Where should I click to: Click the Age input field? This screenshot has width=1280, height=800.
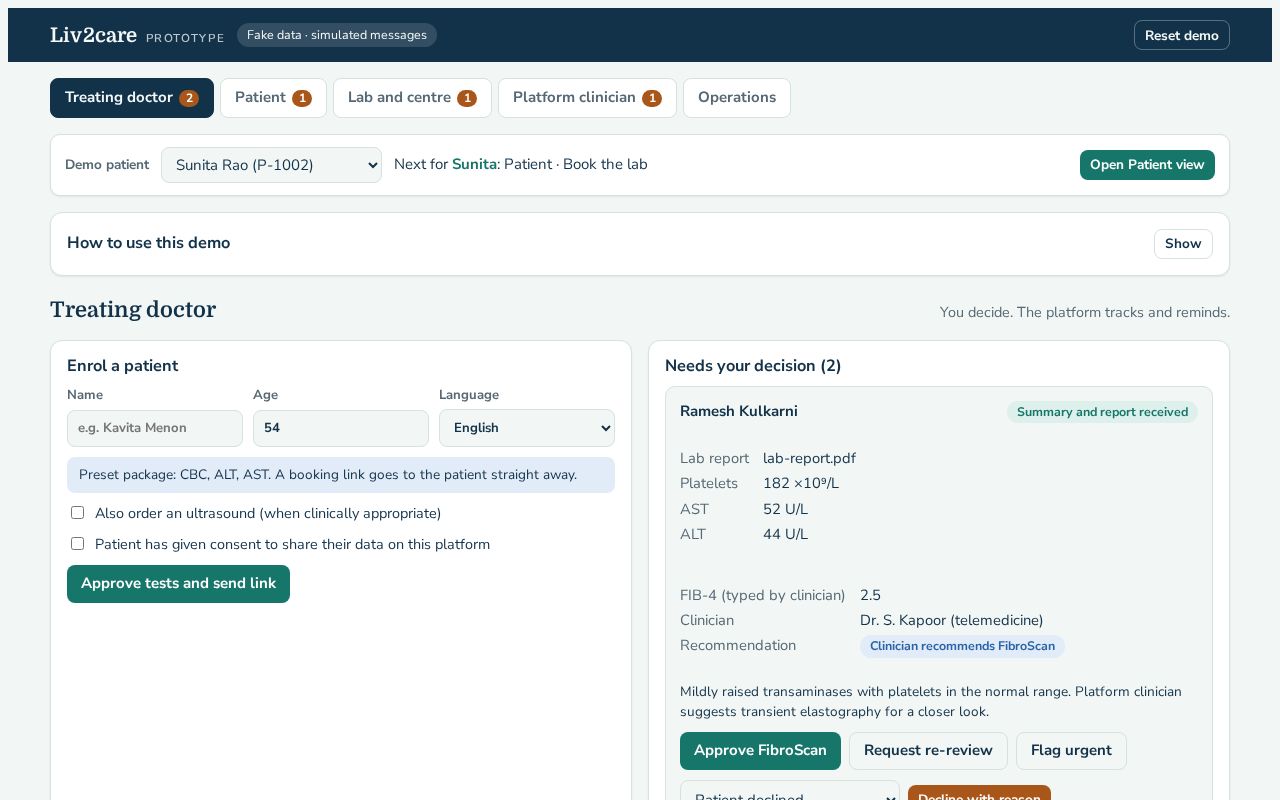(341, 428)
